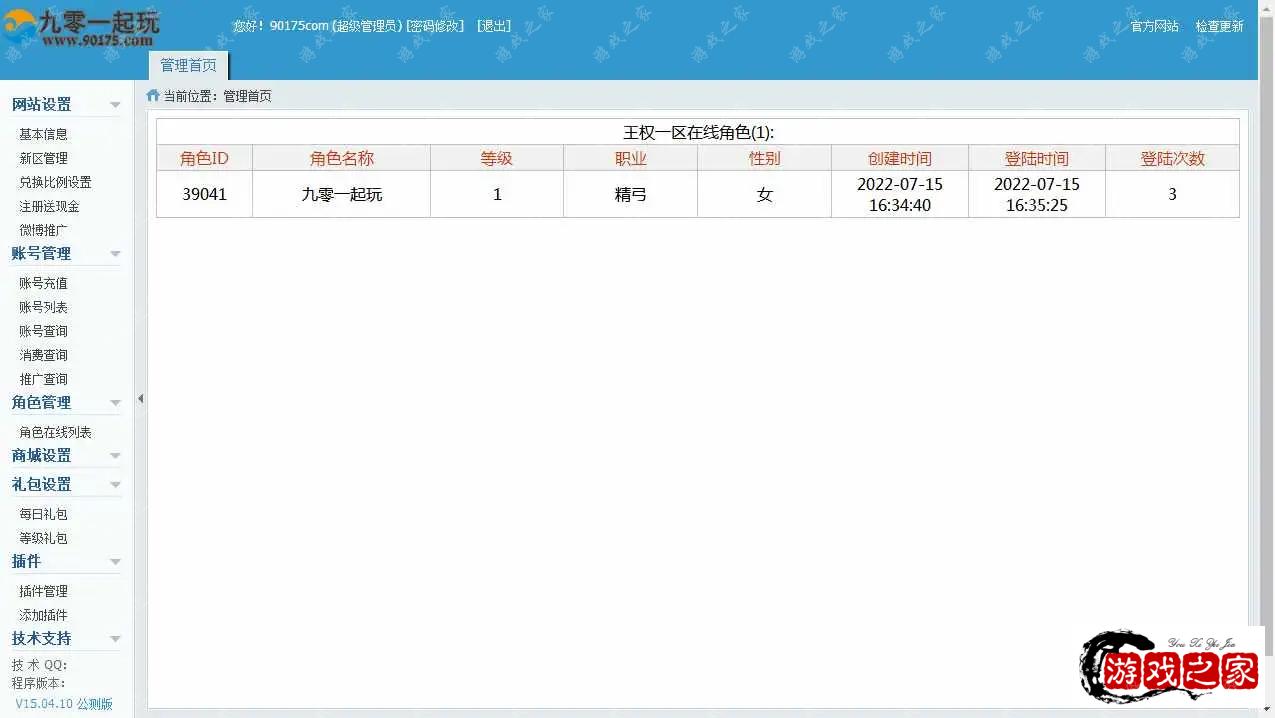Expand the 账号管理 section chevron
The image size is (1275, 718).
[116, 253]
